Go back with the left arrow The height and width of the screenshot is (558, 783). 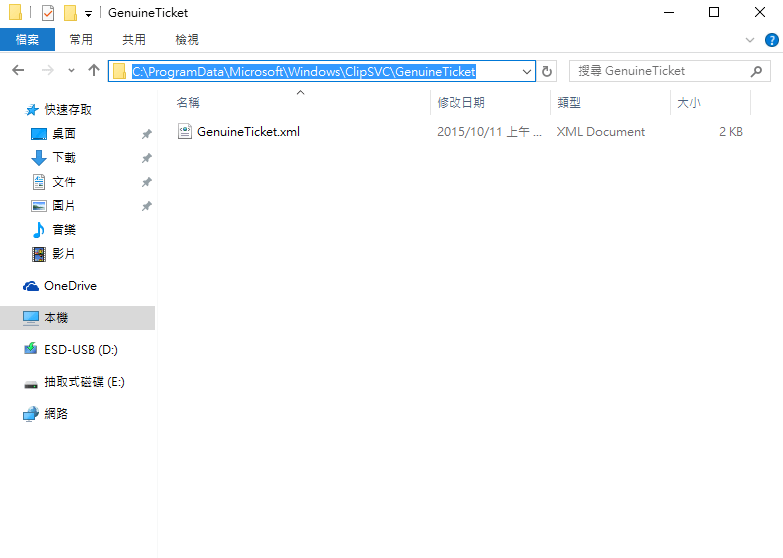[18, 70]
